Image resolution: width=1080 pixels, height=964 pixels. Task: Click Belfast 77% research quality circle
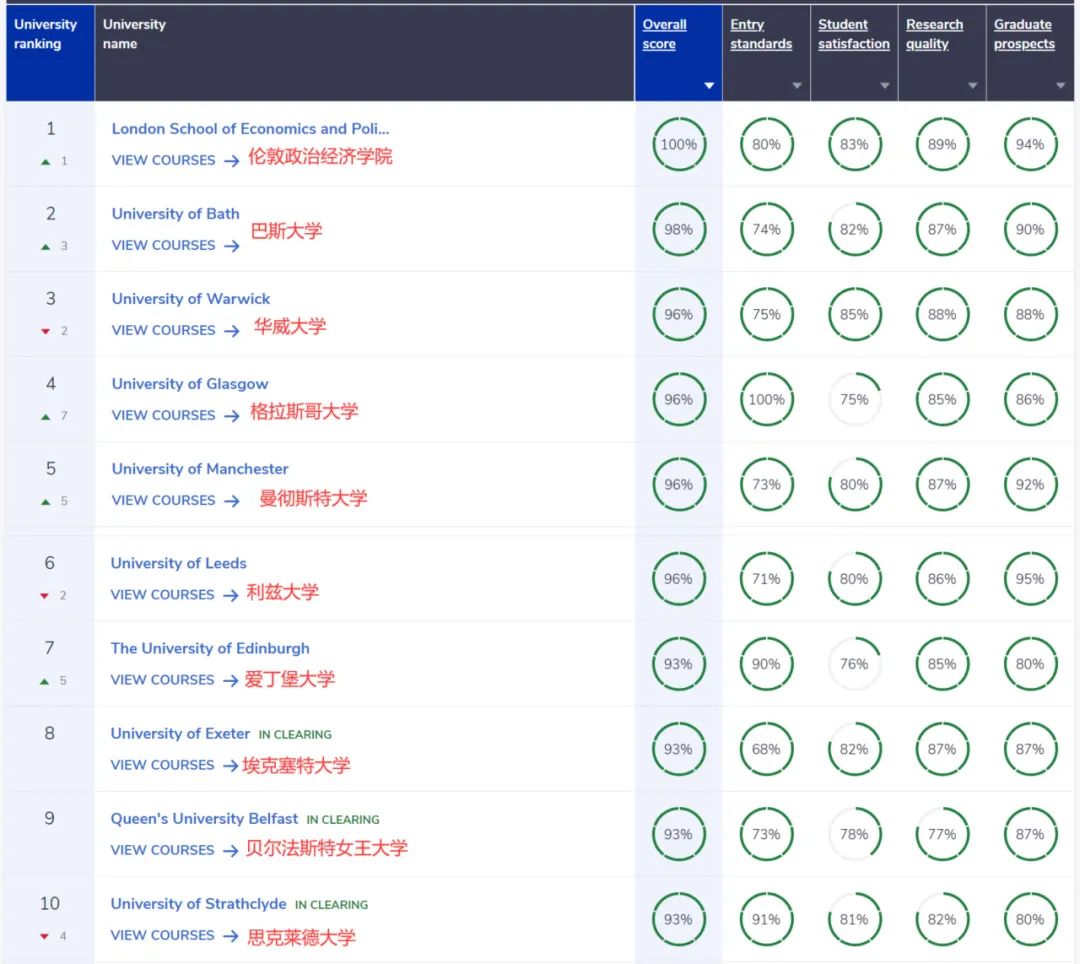click(942, 835)
